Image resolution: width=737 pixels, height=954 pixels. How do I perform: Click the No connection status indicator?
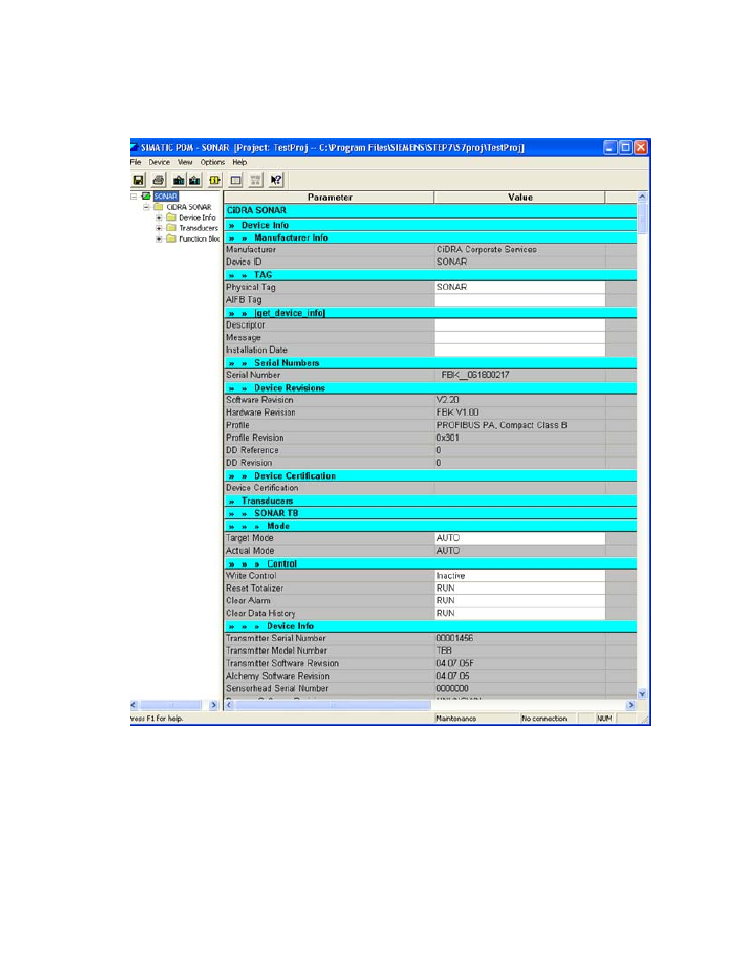tap(544, 719)
